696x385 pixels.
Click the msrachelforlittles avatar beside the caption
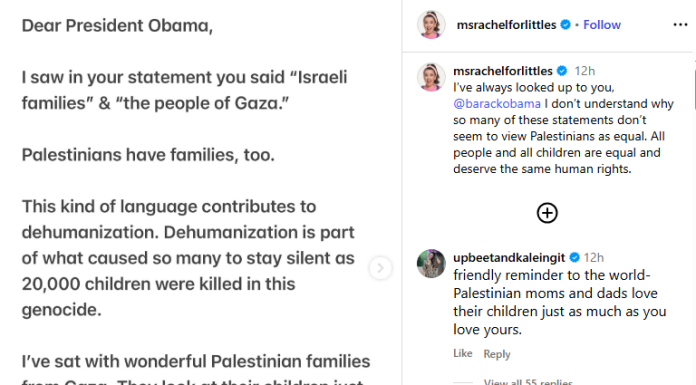[x=431, y=77]
